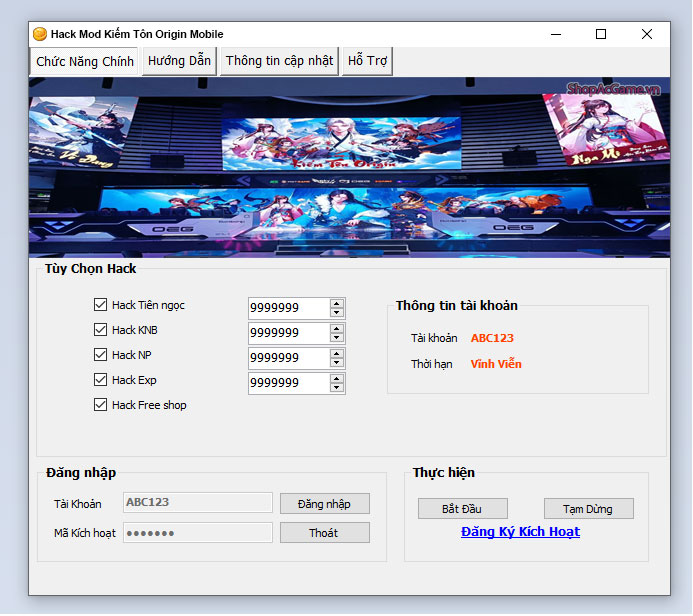
Task: Toggle the Hack KNB checkbox
Action: point(100,330)
